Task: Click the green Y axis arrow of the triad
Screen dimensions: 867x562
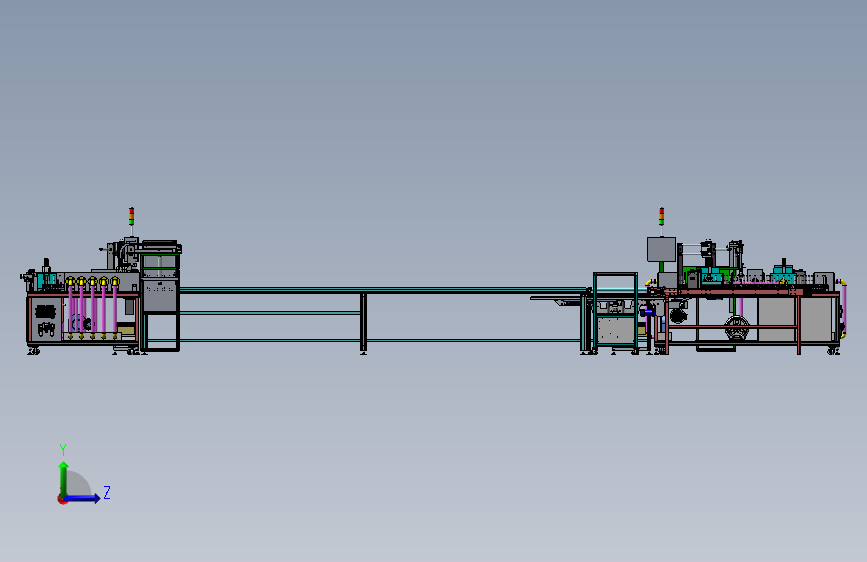Action: tap(64, 478)
